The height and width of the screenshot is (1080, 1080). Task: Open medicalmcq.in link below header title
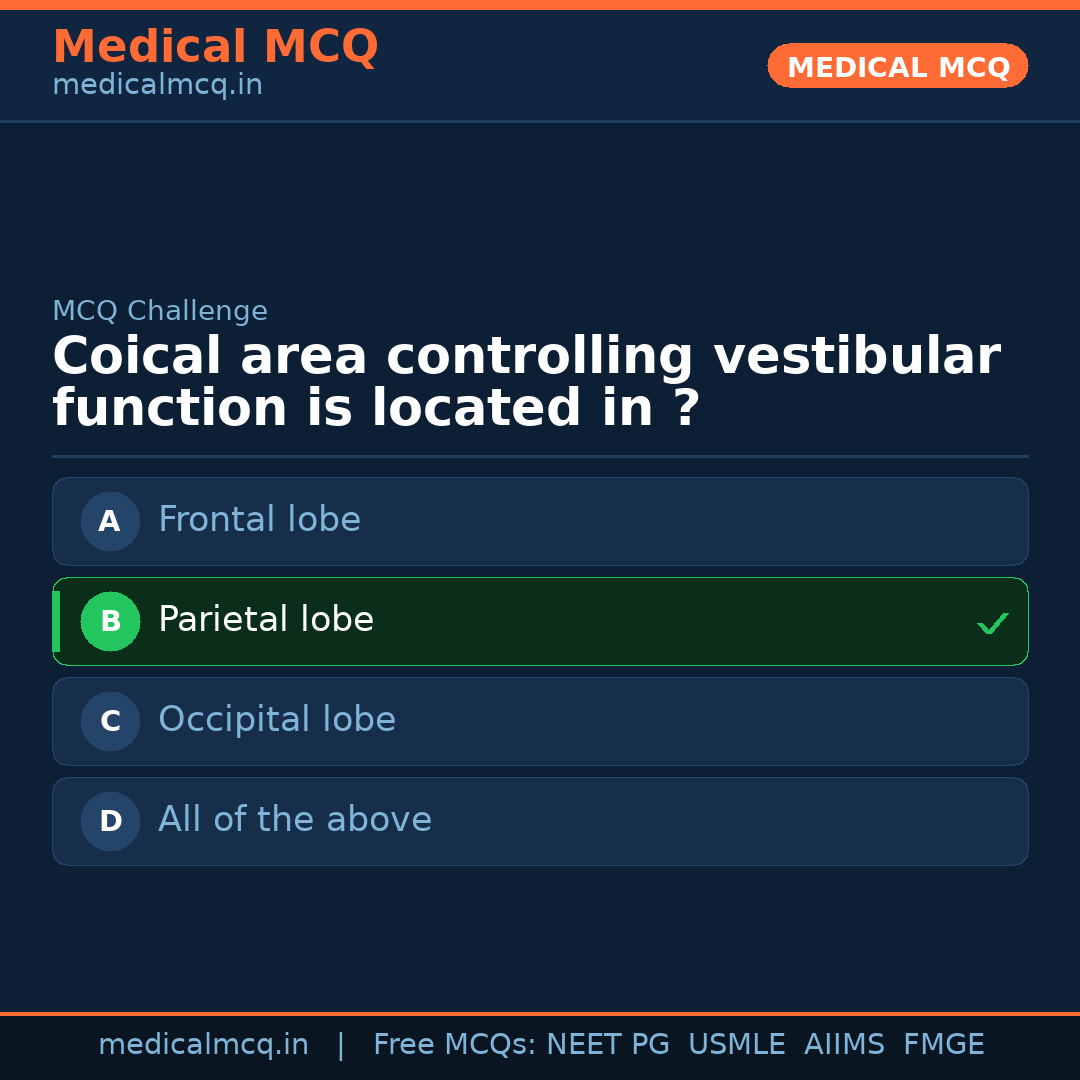point(157,86)
